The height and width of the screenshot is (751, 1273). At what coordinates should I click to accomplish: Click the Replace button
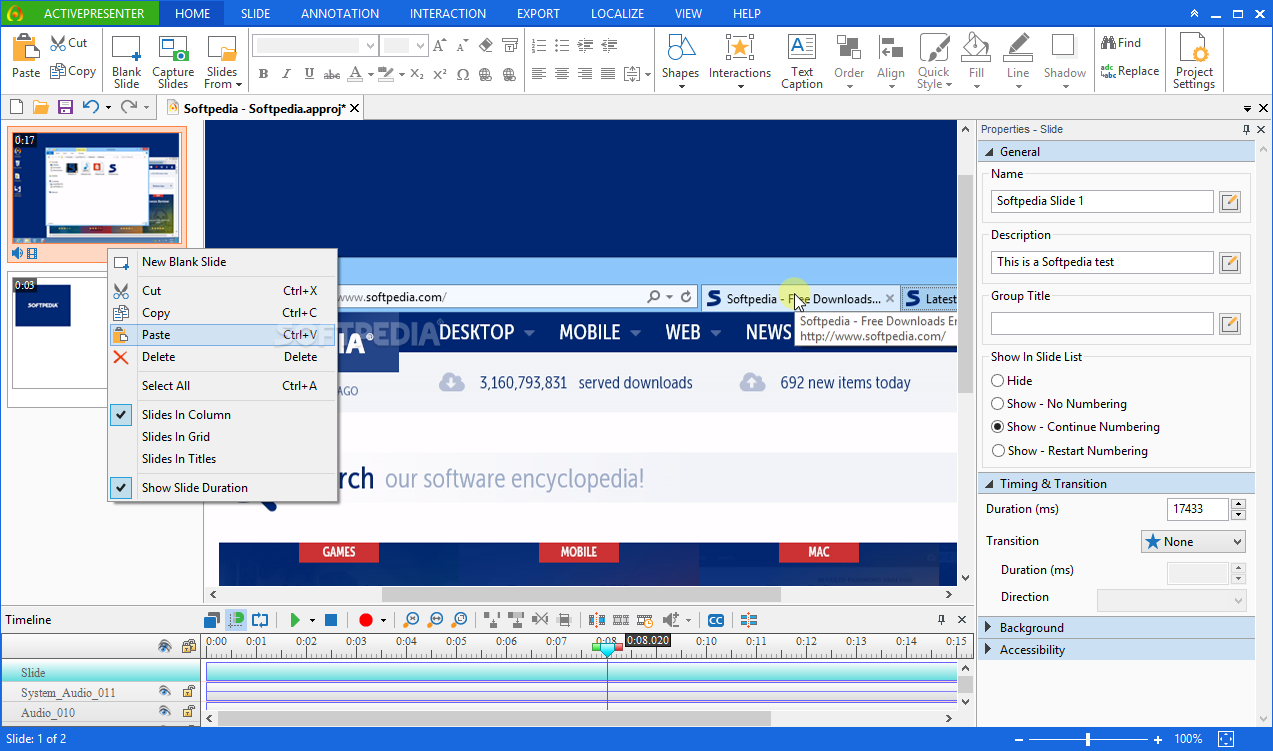click(1130, 71)
